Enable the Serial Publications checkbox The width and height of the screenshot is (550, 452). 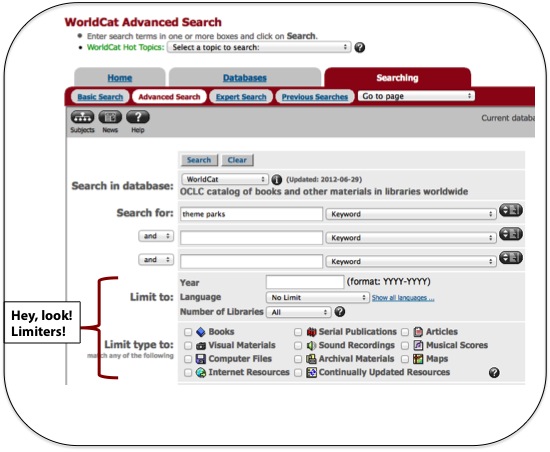click(298, 332)
